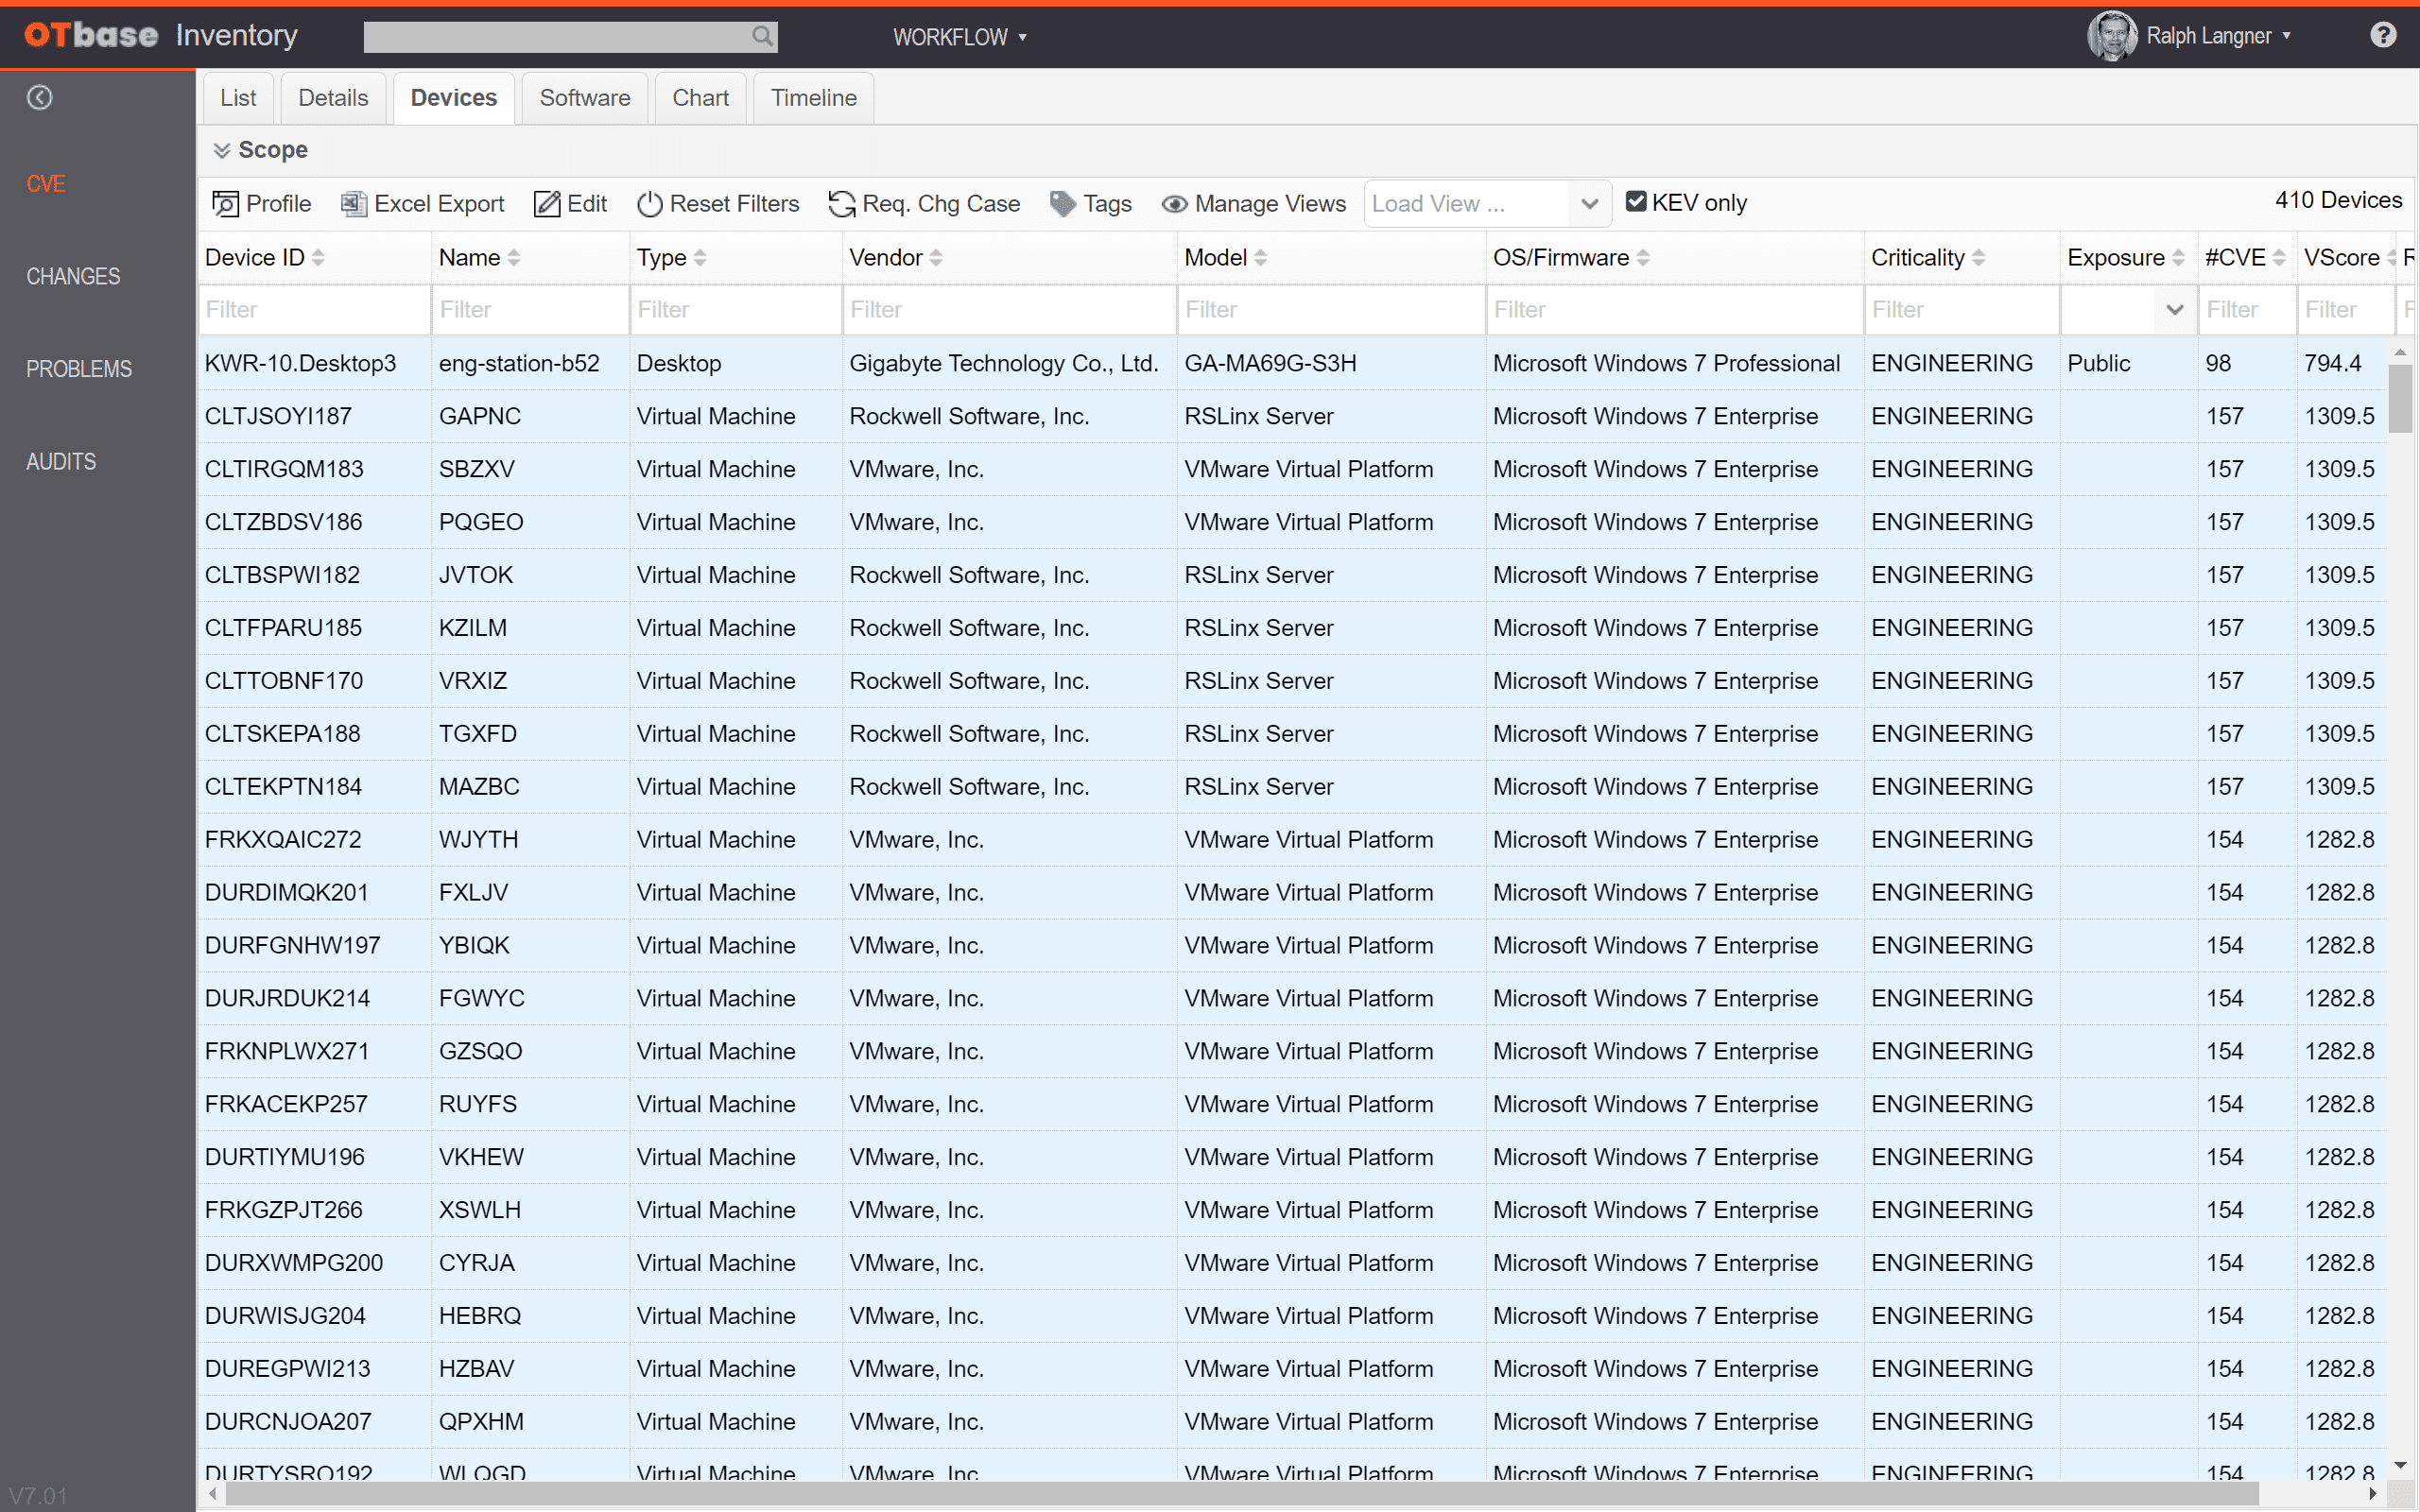Click the Vendor filter field
Viewport: 2420px width, 1512px height.
[1010, 310]
